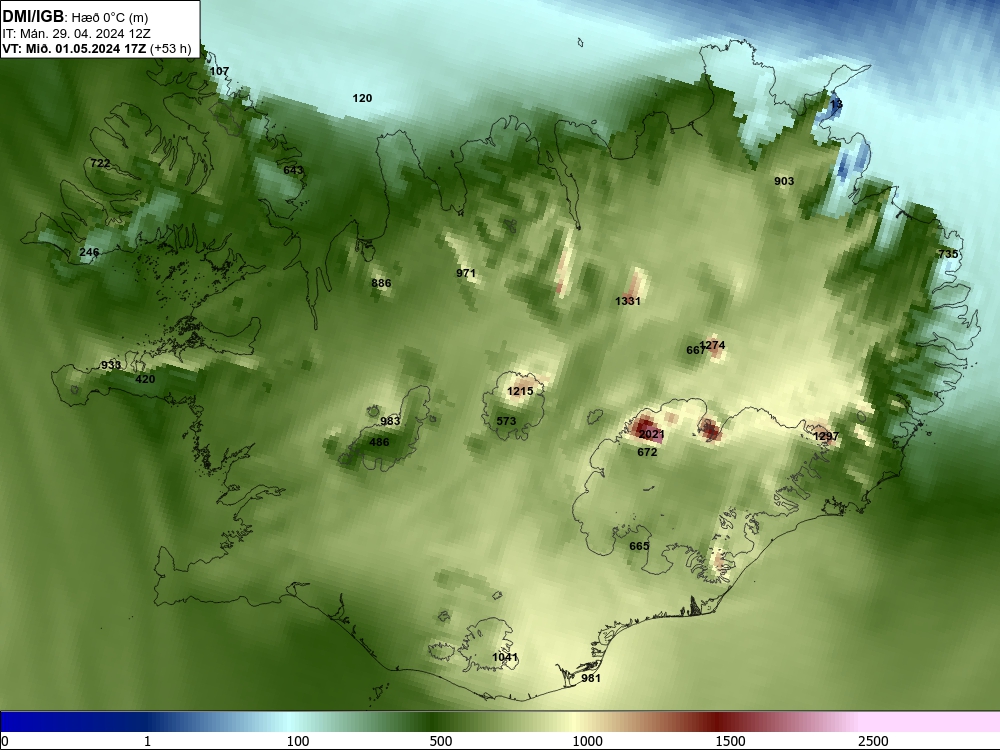Select the 643 value in the Westfjords
The image size is (1000, 750).
pos(293,170)
